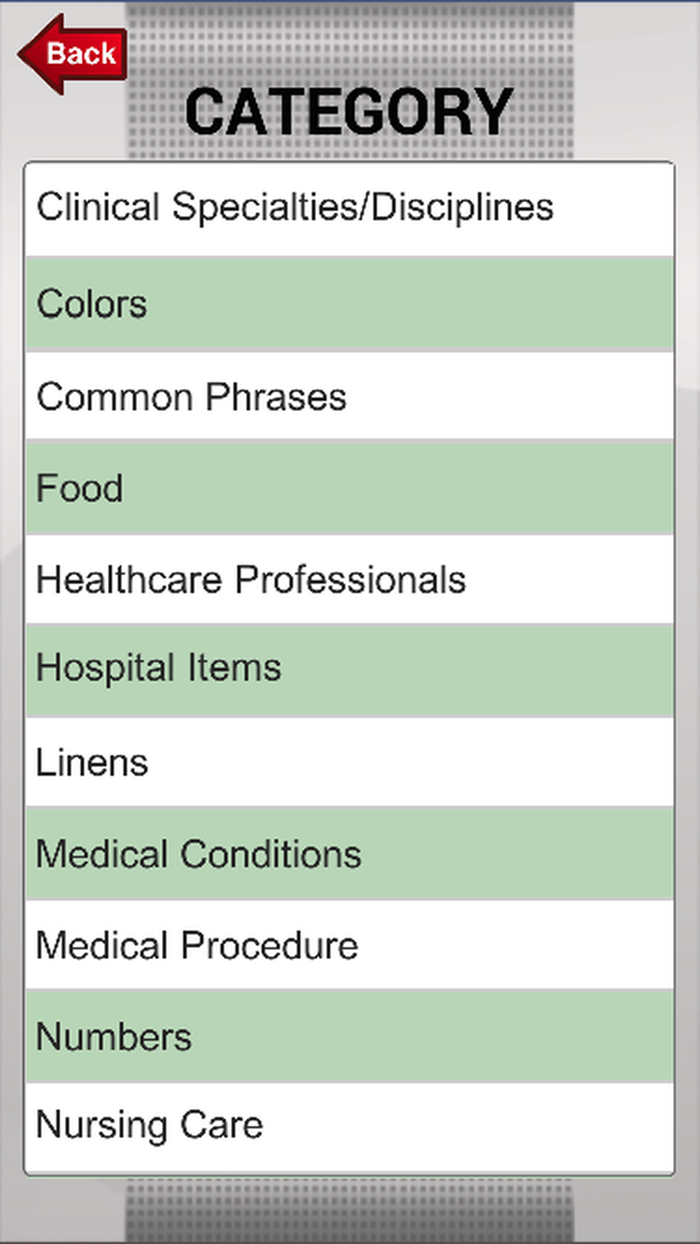This screenshot has width=700, height=1244.
Task: Tap the Nursing Care text
Action: (149, 1126)
